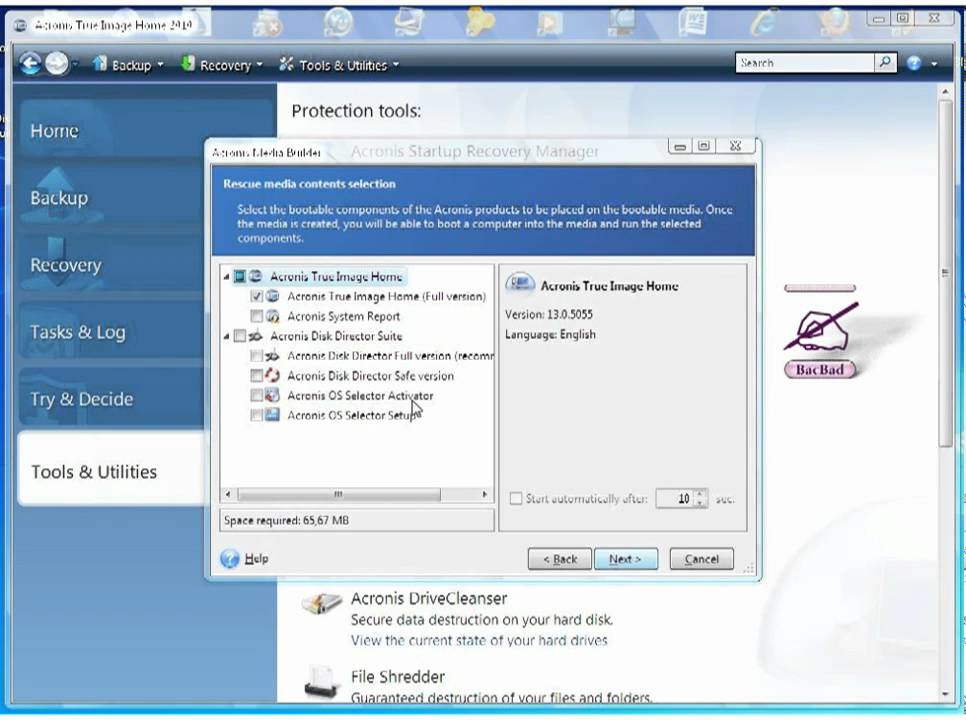Check Acronis Disk Director Safe version checkbox
The image size is (966, 720).
click(256, 375)
